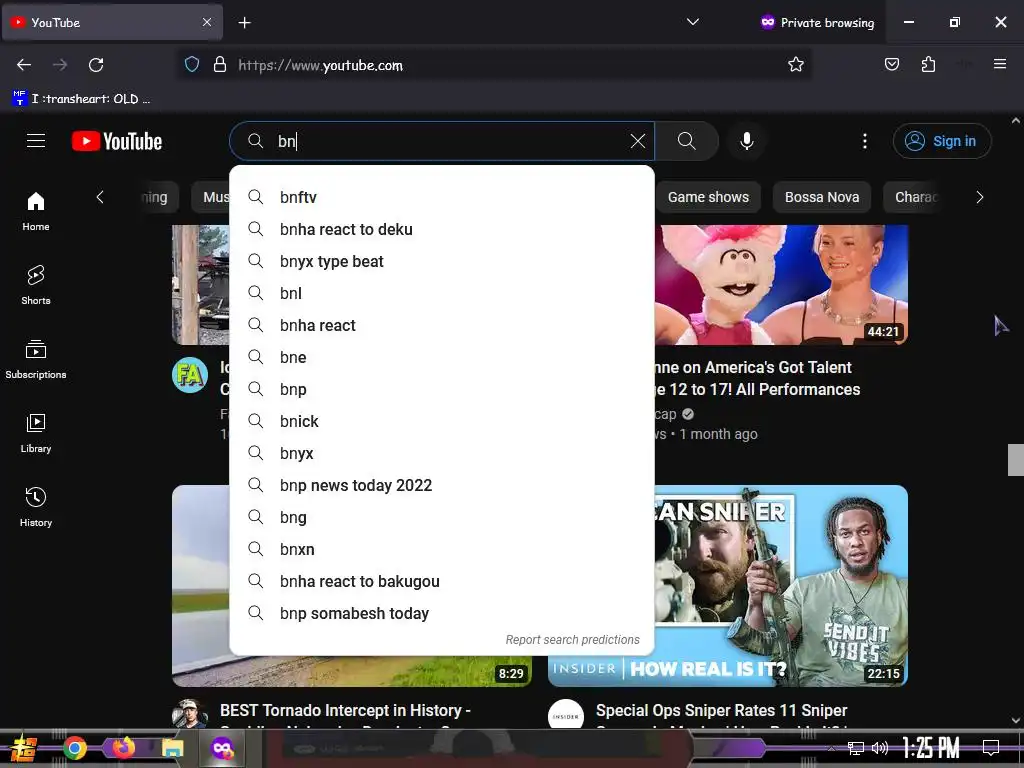Select the bnxn suggestion
1024x768 pixels.
click(442, 549)
